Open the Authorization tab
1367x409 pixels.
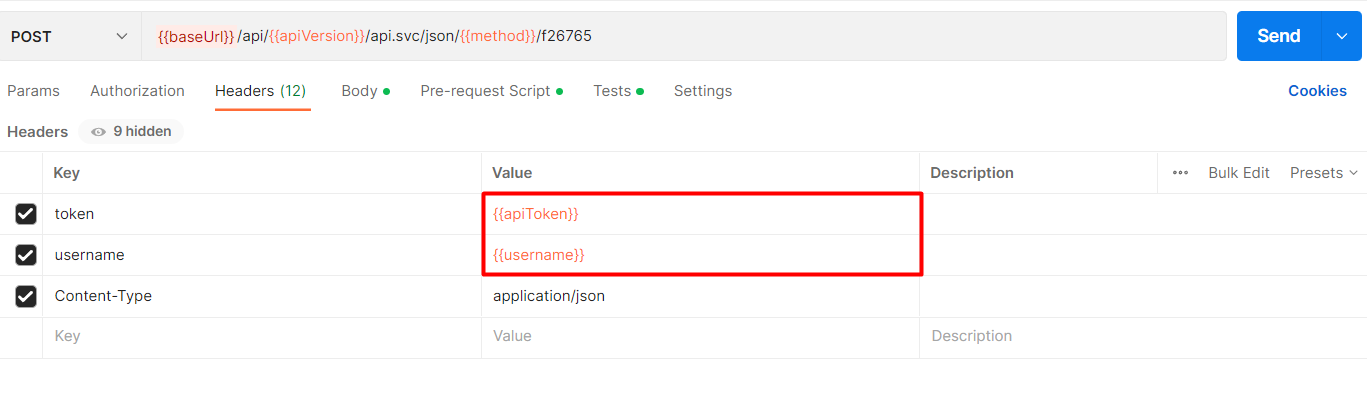pyautogui.click(x=137, y=91)
